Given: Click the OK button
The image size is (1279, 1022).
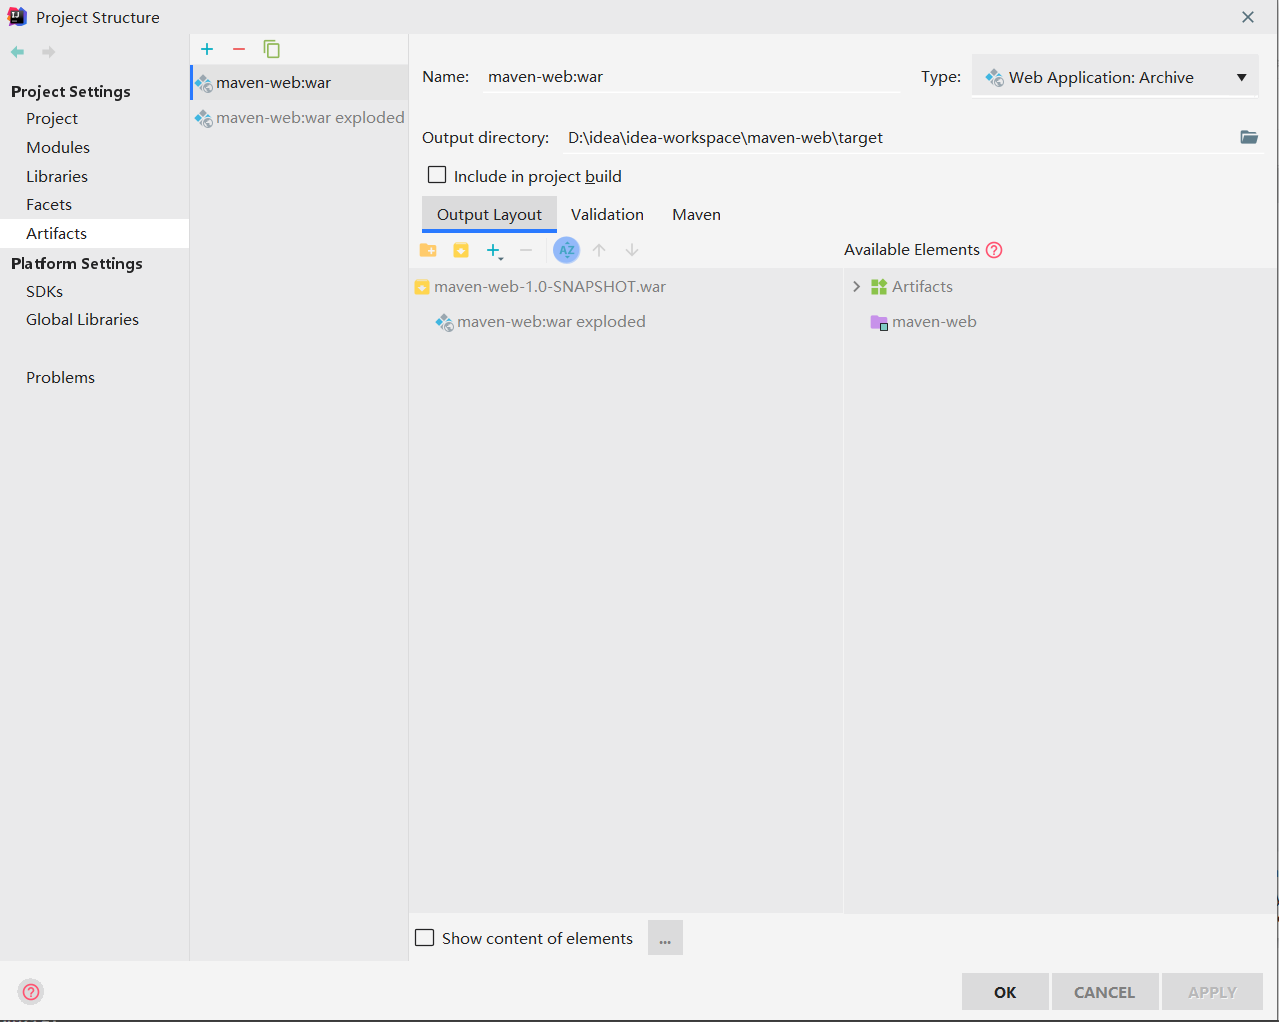Looking at the screenshot, I should click(x=1005, y=992).
